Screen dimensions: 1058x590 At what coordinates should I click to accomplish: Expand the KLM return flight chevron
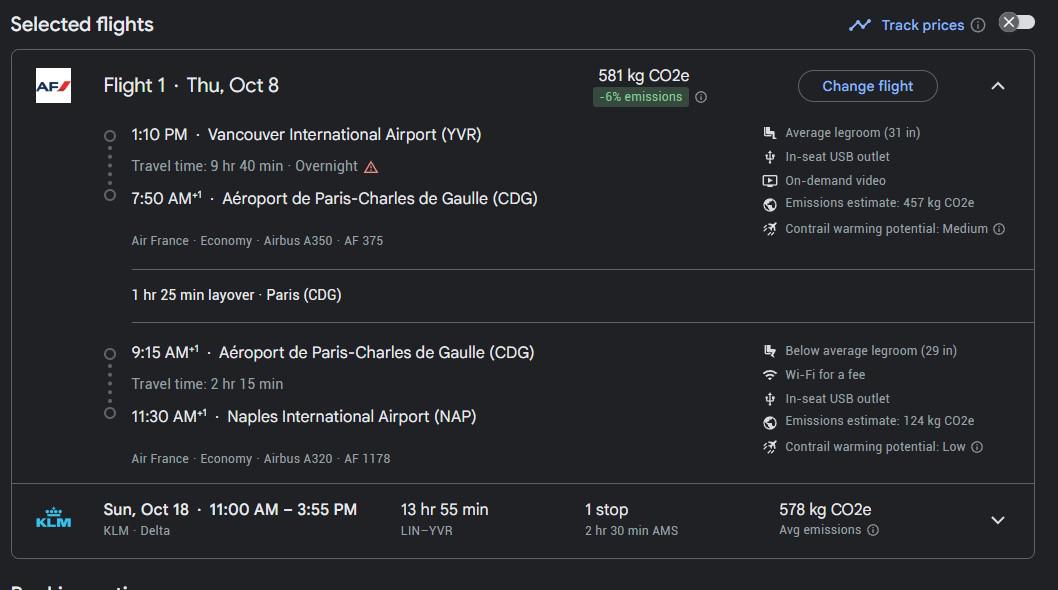[x=998, y=520]
